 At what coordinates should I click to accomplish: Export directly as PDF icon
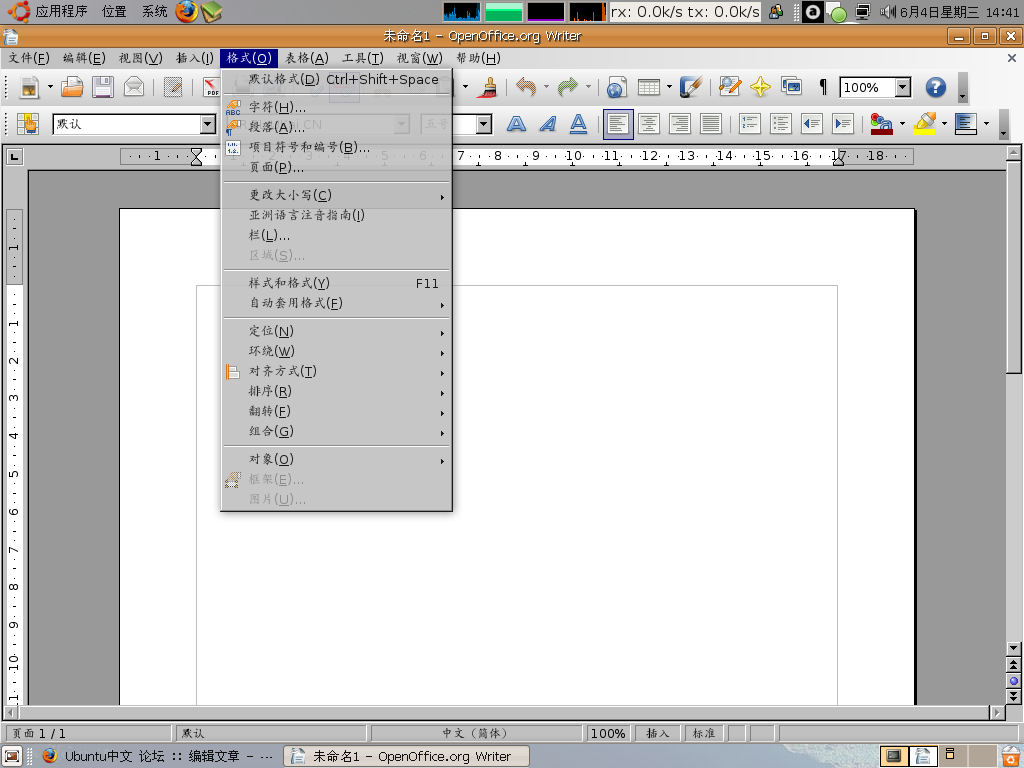point(211,87)
